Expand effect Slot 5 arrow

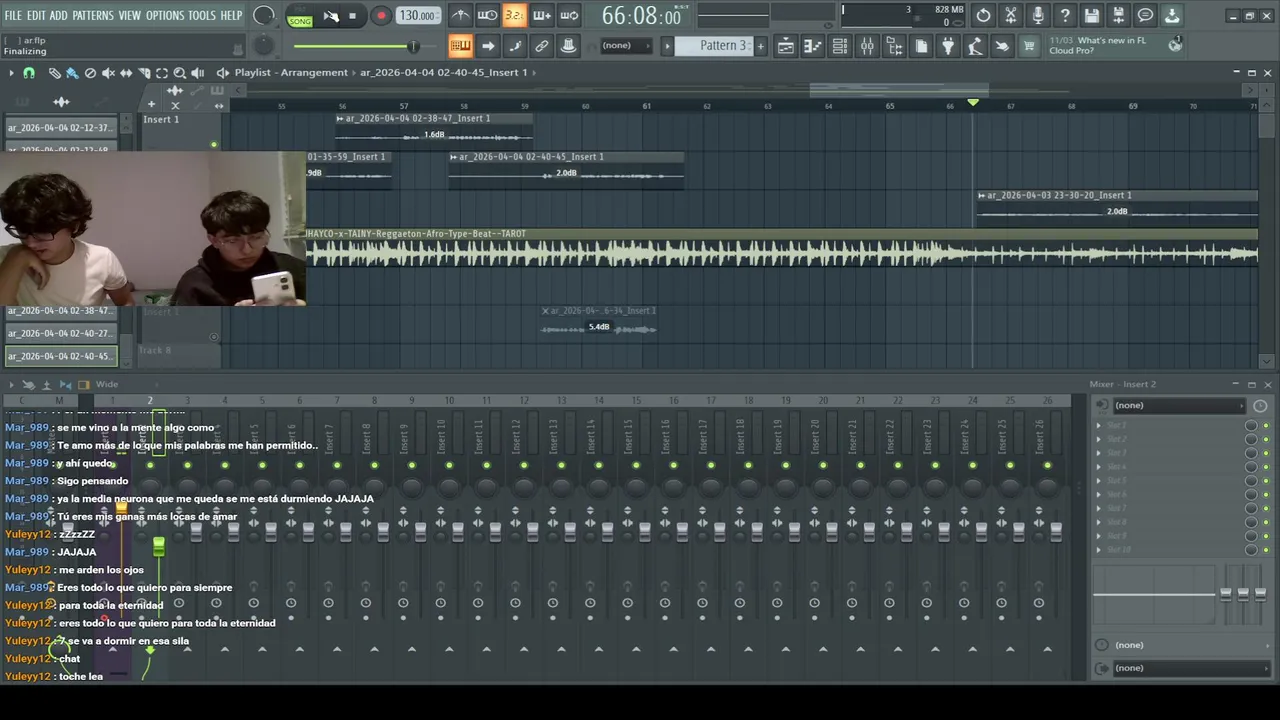(1099, 481)
